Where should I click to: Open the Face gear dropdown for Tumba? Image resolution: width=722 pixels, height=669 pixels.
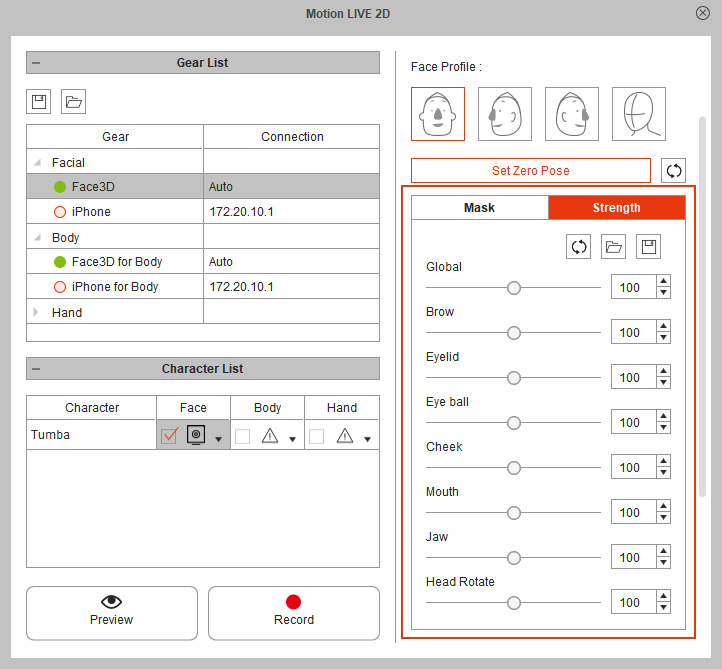[218, 439]
